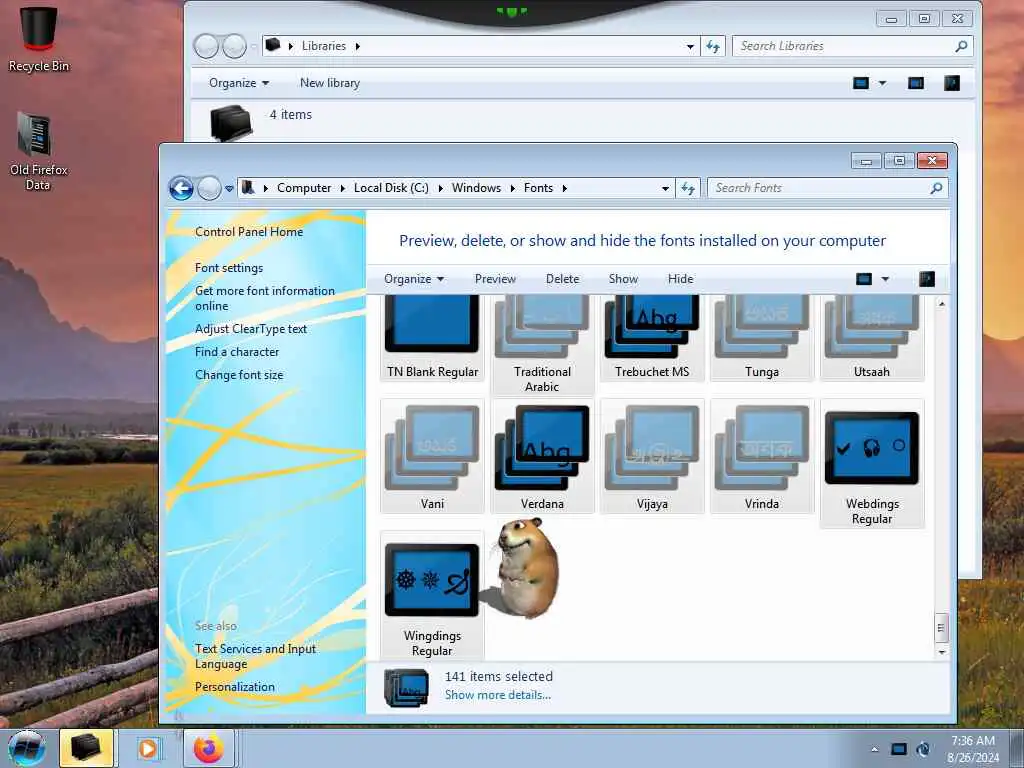Open Windows Media Player from taskbar
Screen dimensions: 1024x768
148,748
